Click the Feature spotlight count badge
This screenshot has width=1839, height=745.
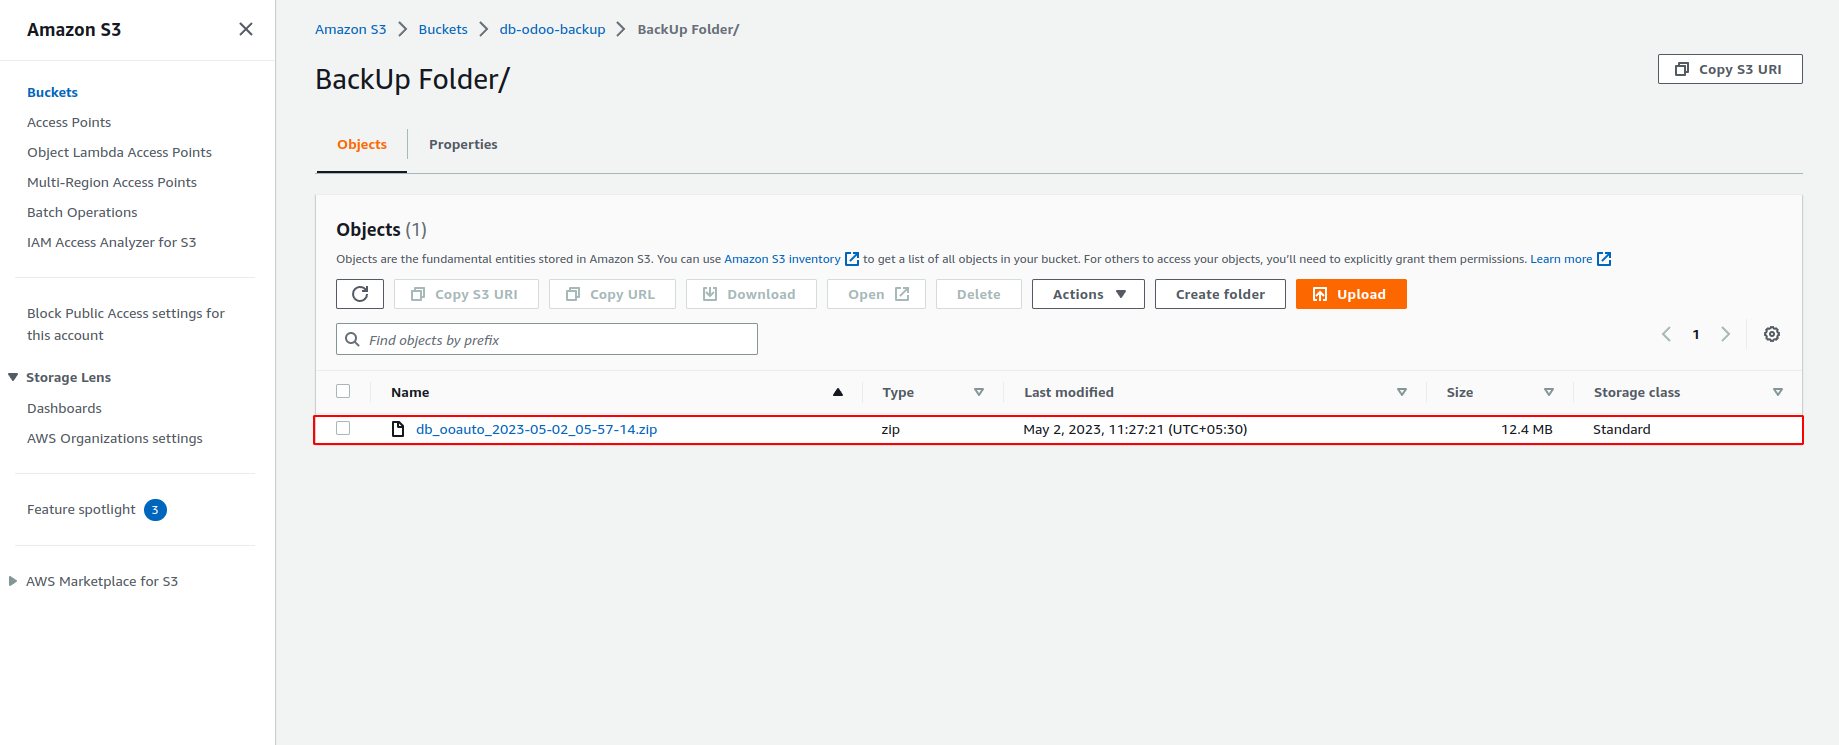(155, 510)
